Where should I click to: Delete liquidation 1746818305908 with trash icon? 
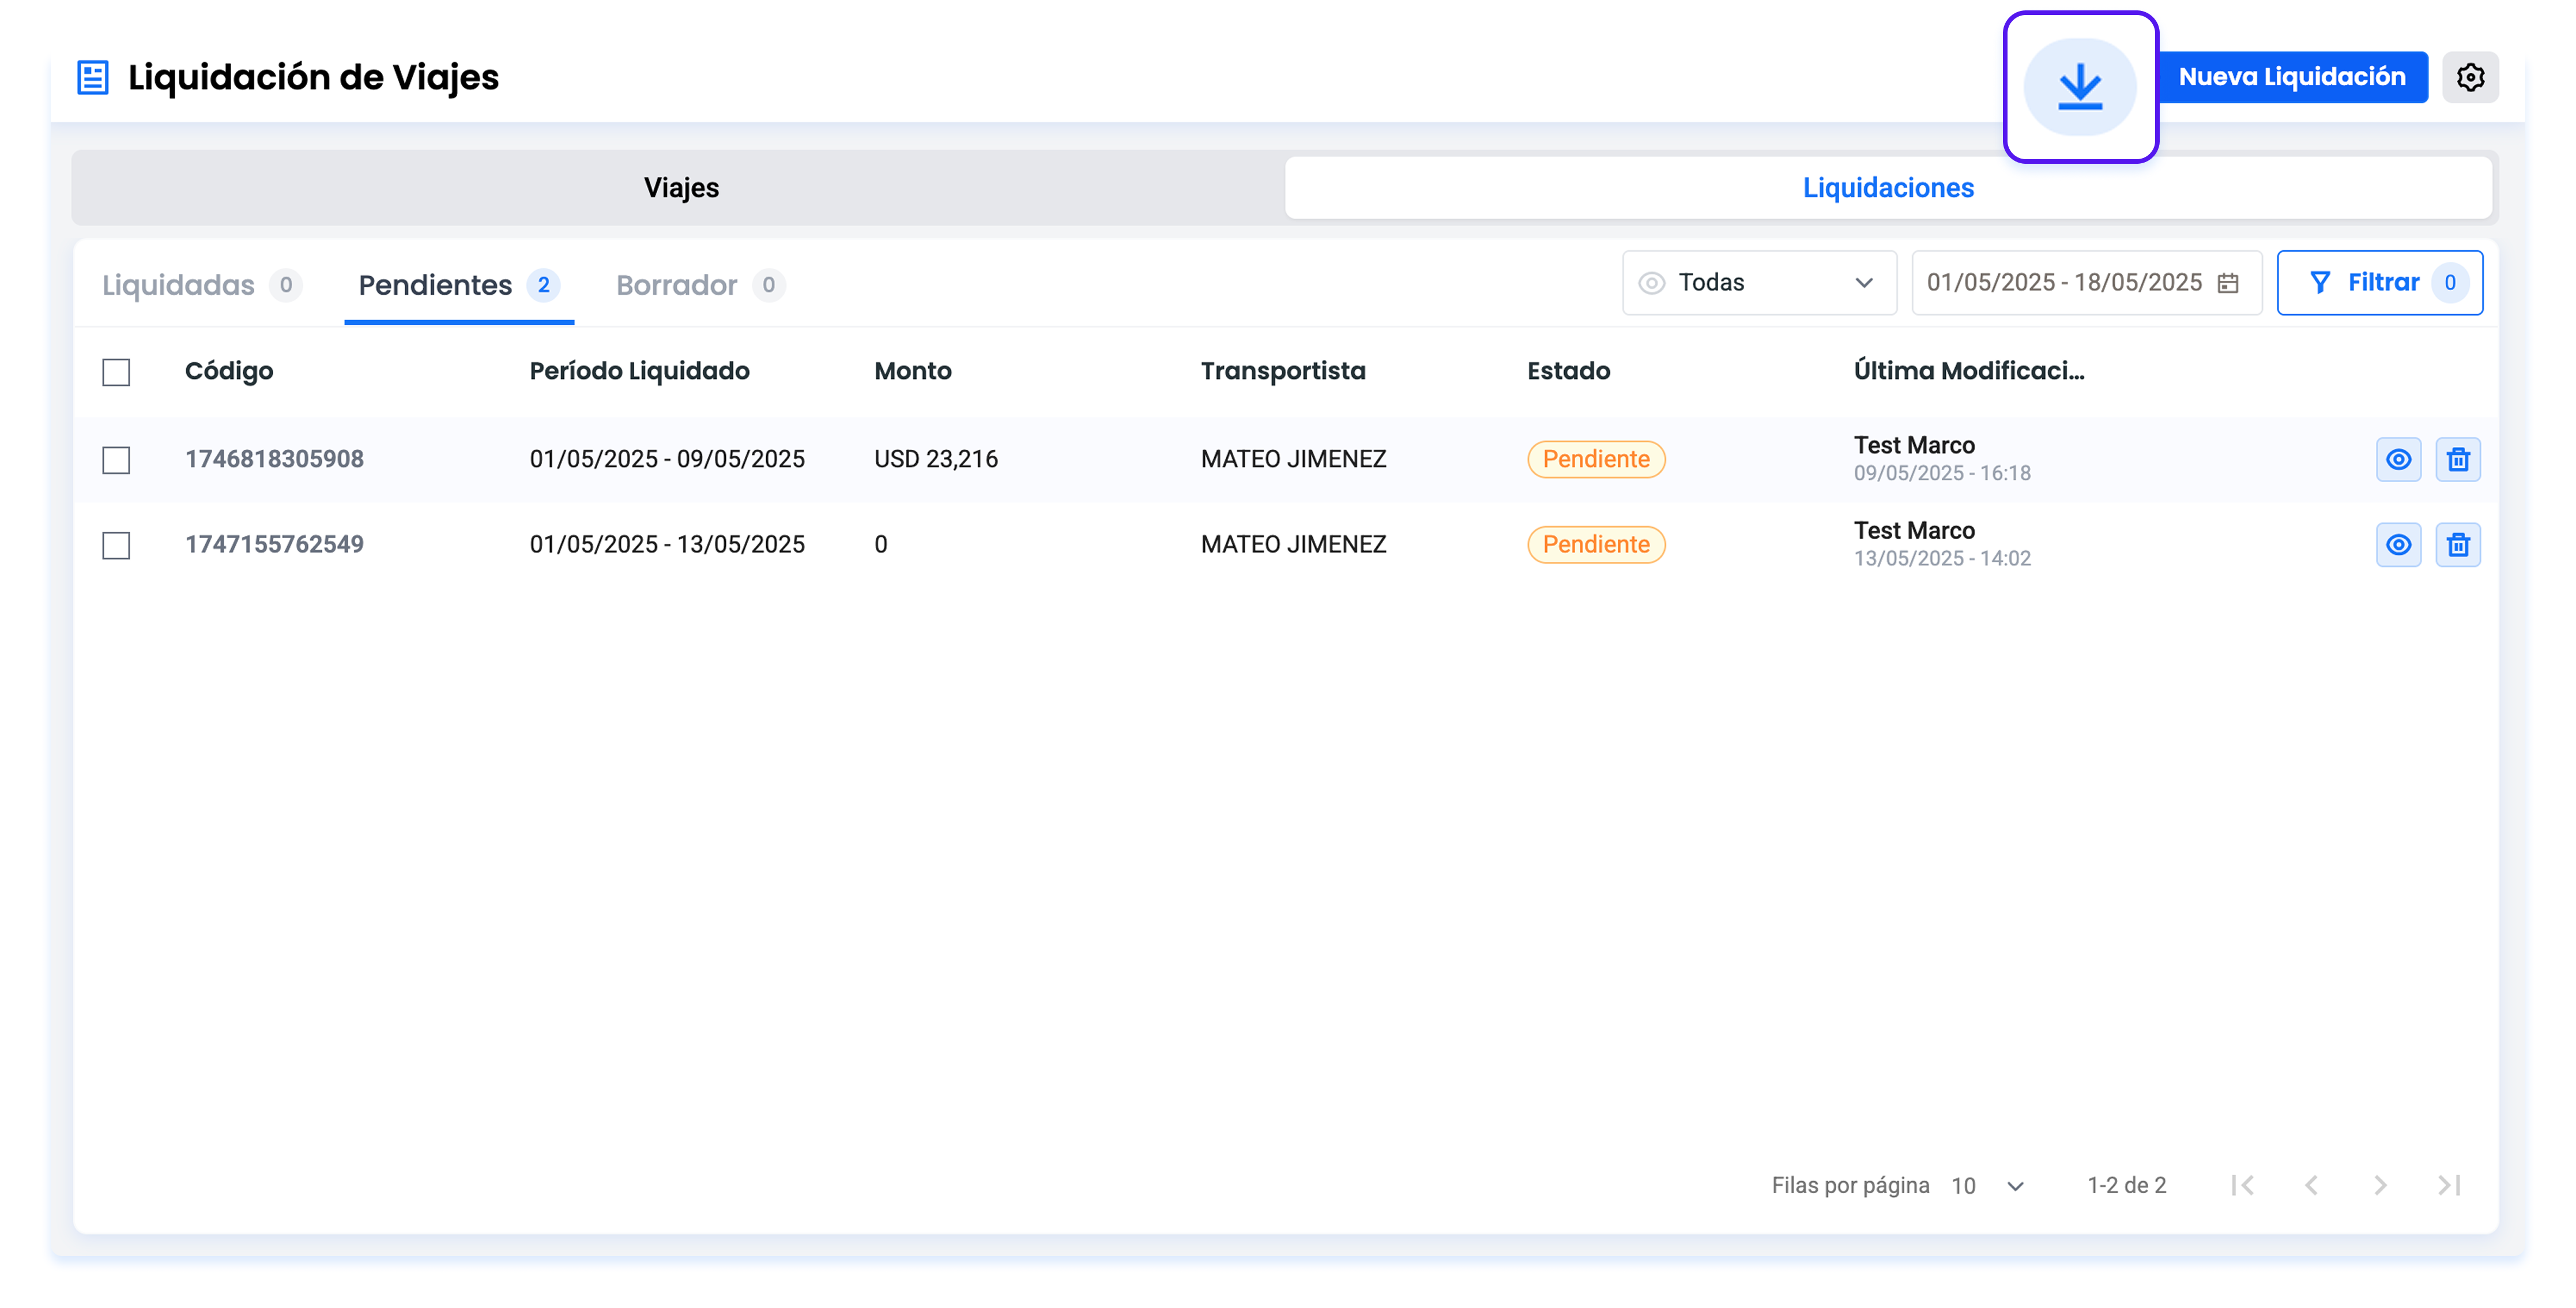tap(2457, 459)
